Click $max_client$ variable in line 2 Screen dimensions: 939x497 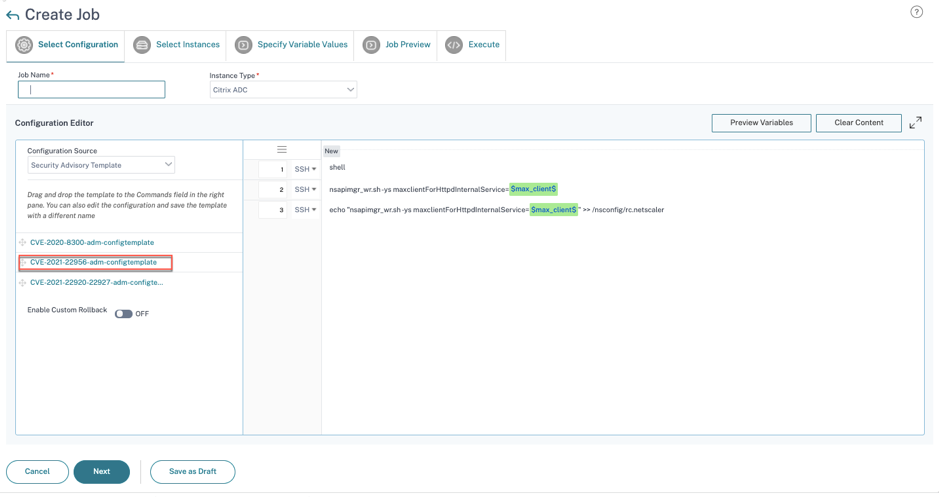pyautogui.click(x=534, y=189)
